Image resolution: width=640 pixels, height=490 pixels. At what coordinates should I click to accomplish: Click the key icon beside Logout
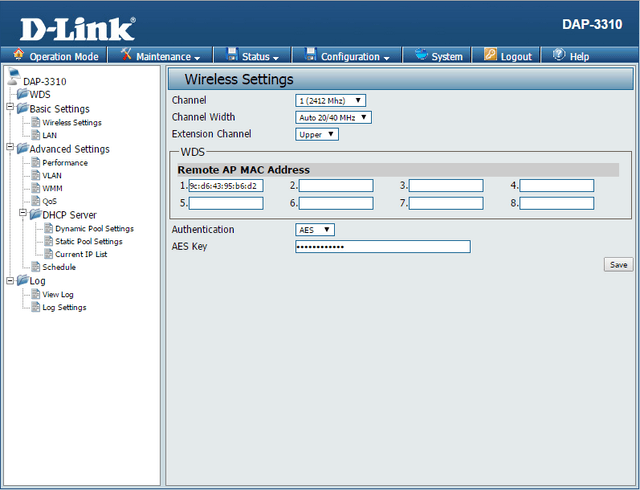pos(490,54)
